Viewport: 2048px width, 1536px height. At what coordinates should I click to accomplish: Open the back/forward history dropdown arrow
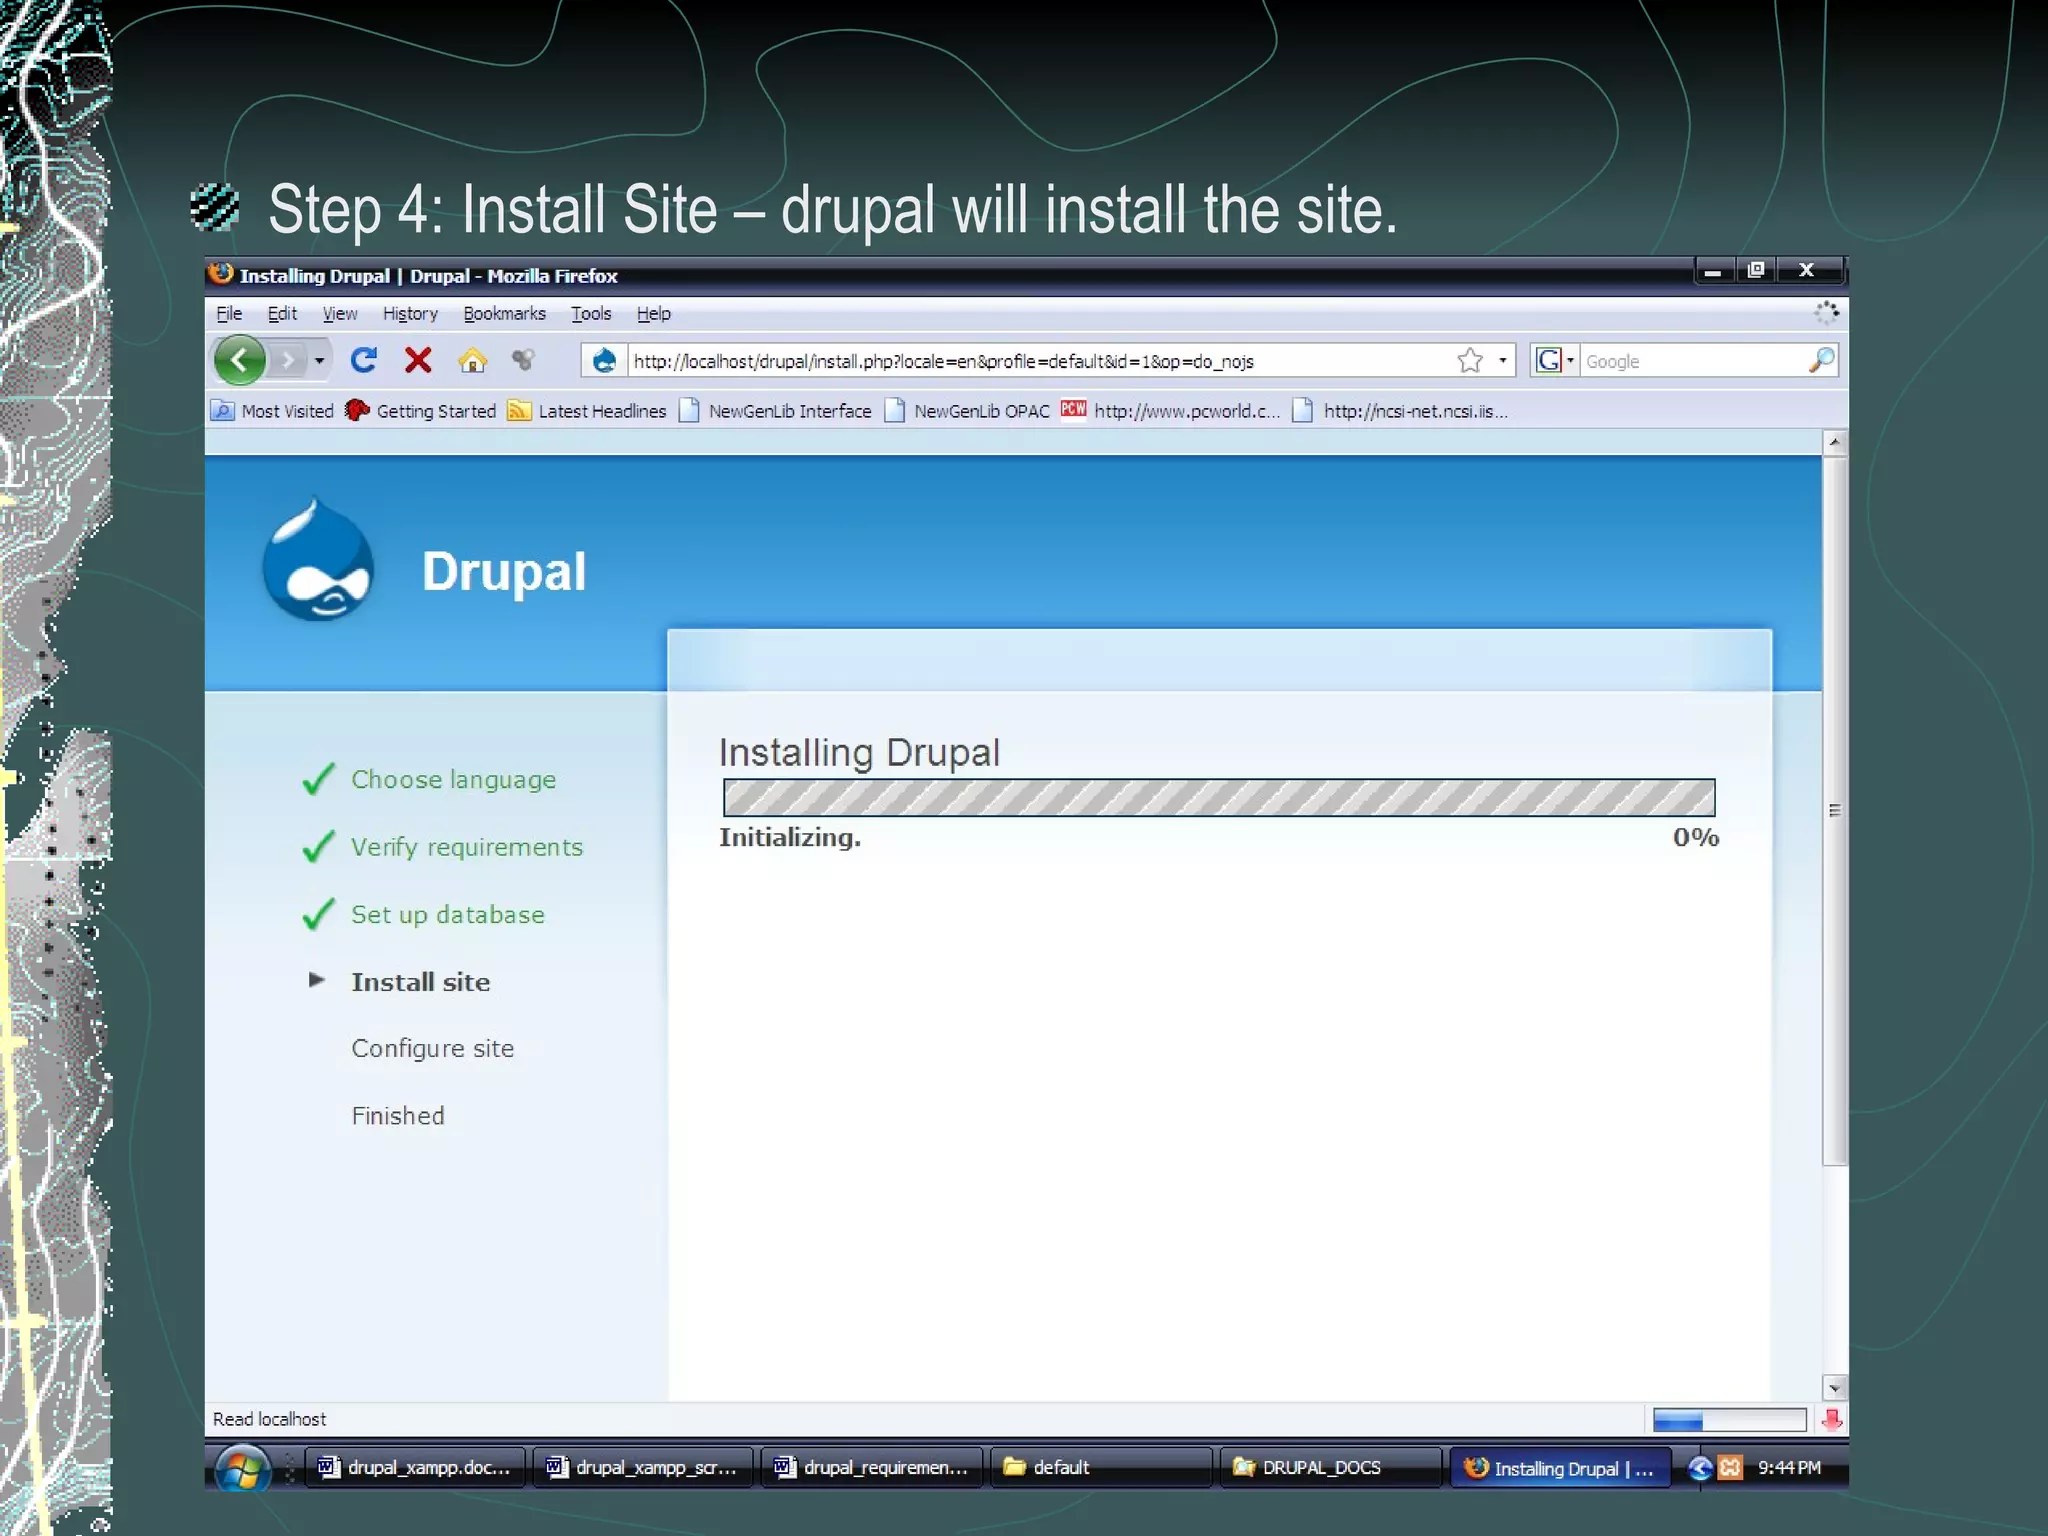point(319,360)
